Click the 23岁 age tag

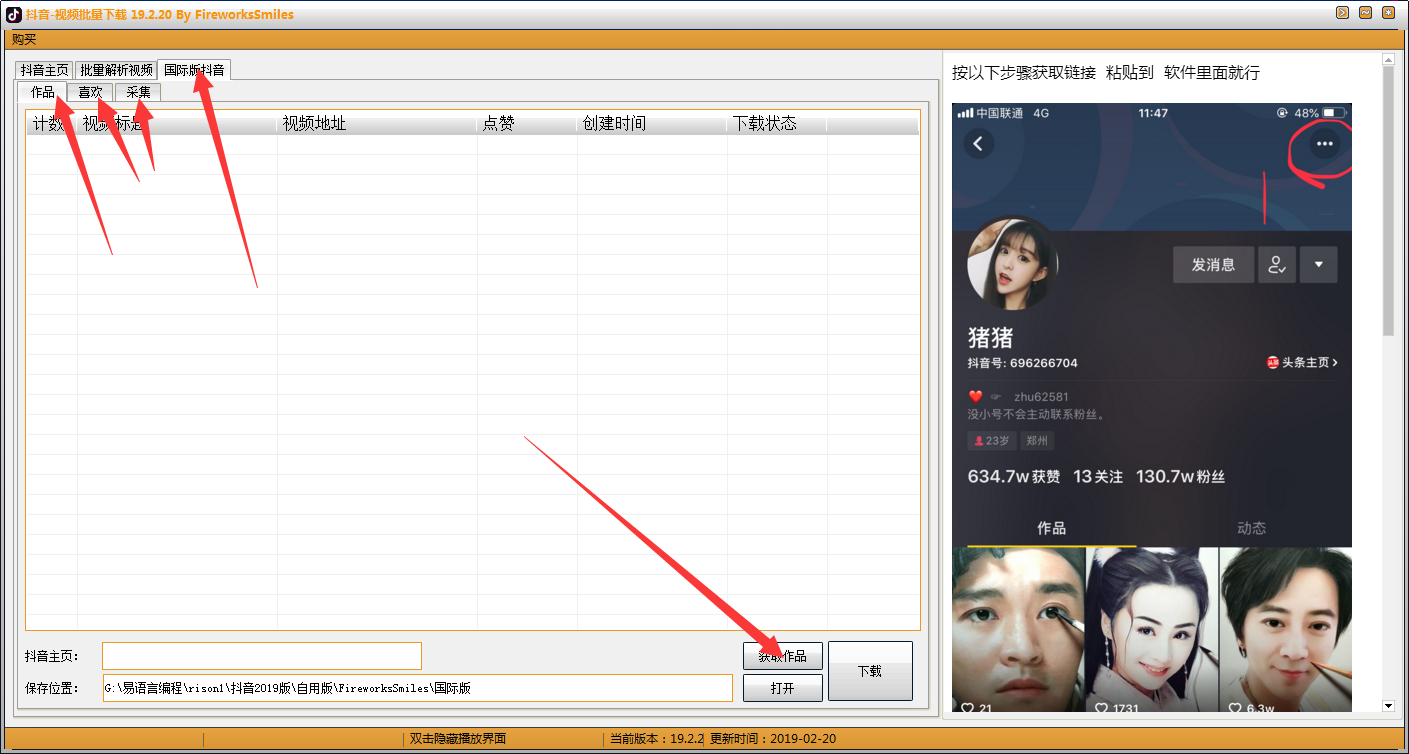(x=990, y=440)
